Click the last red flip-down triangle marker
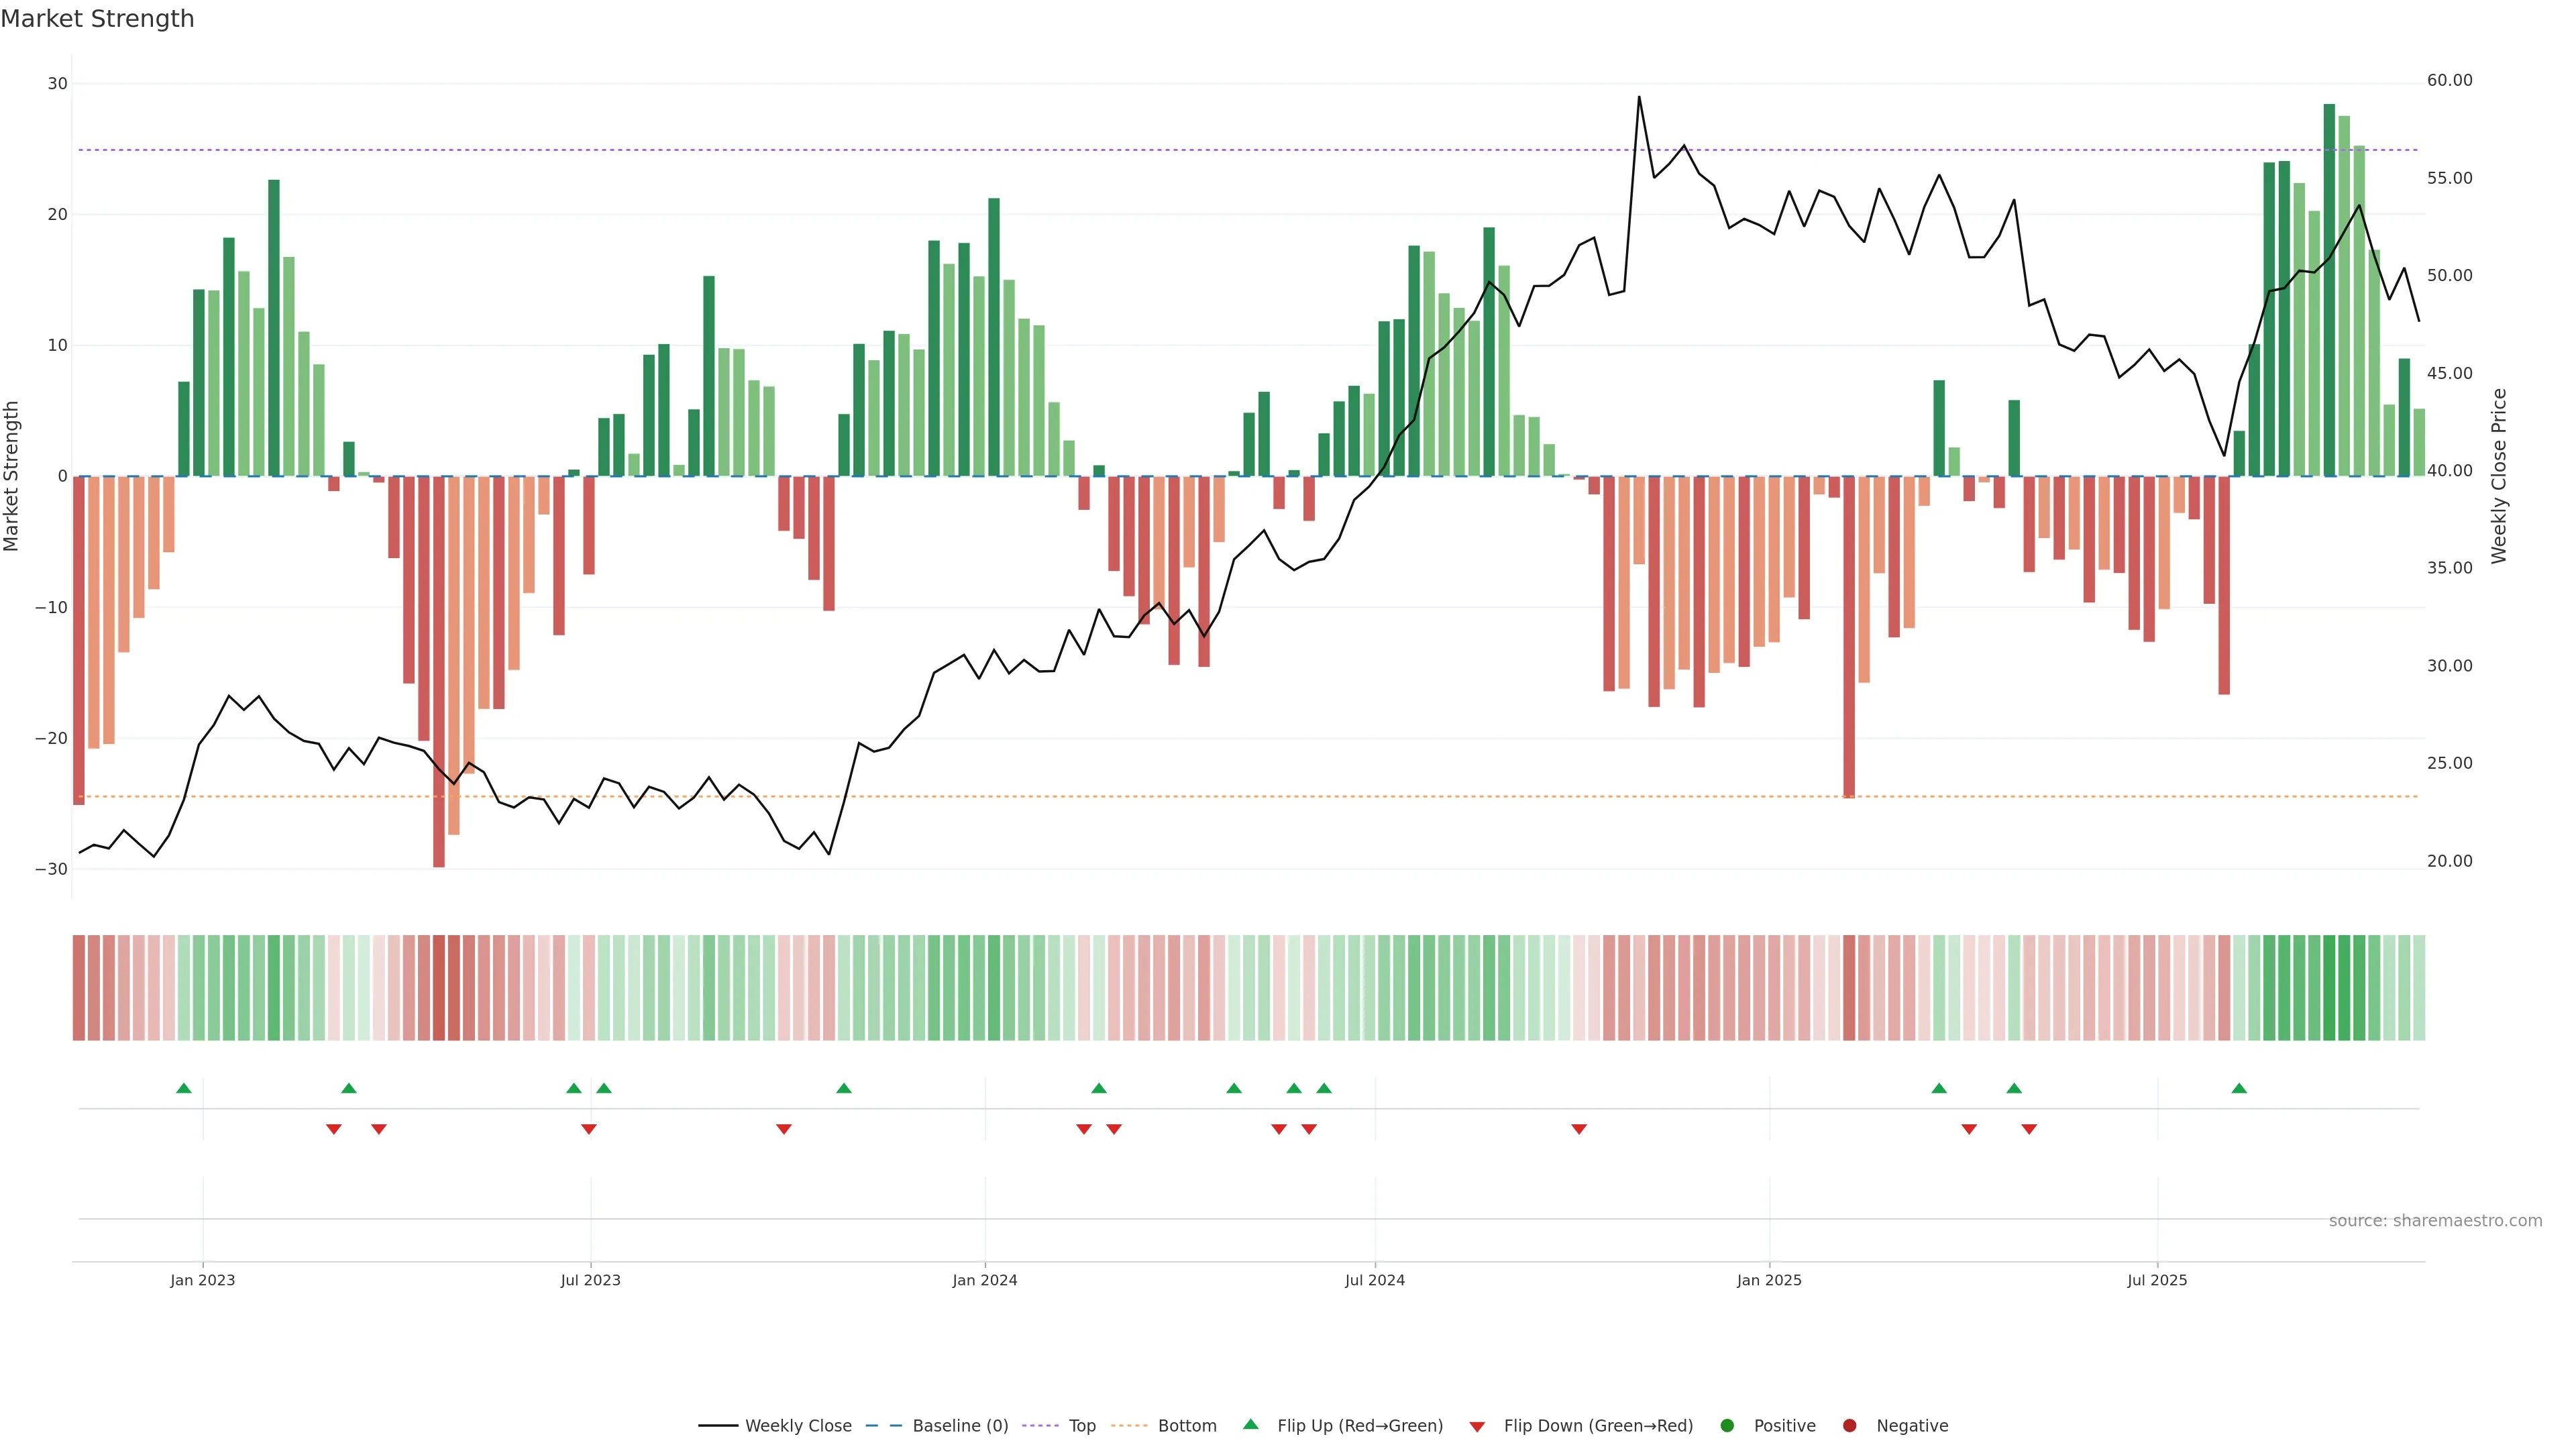This screenshot has width=2576, height=1449. coord(2028,1129)
